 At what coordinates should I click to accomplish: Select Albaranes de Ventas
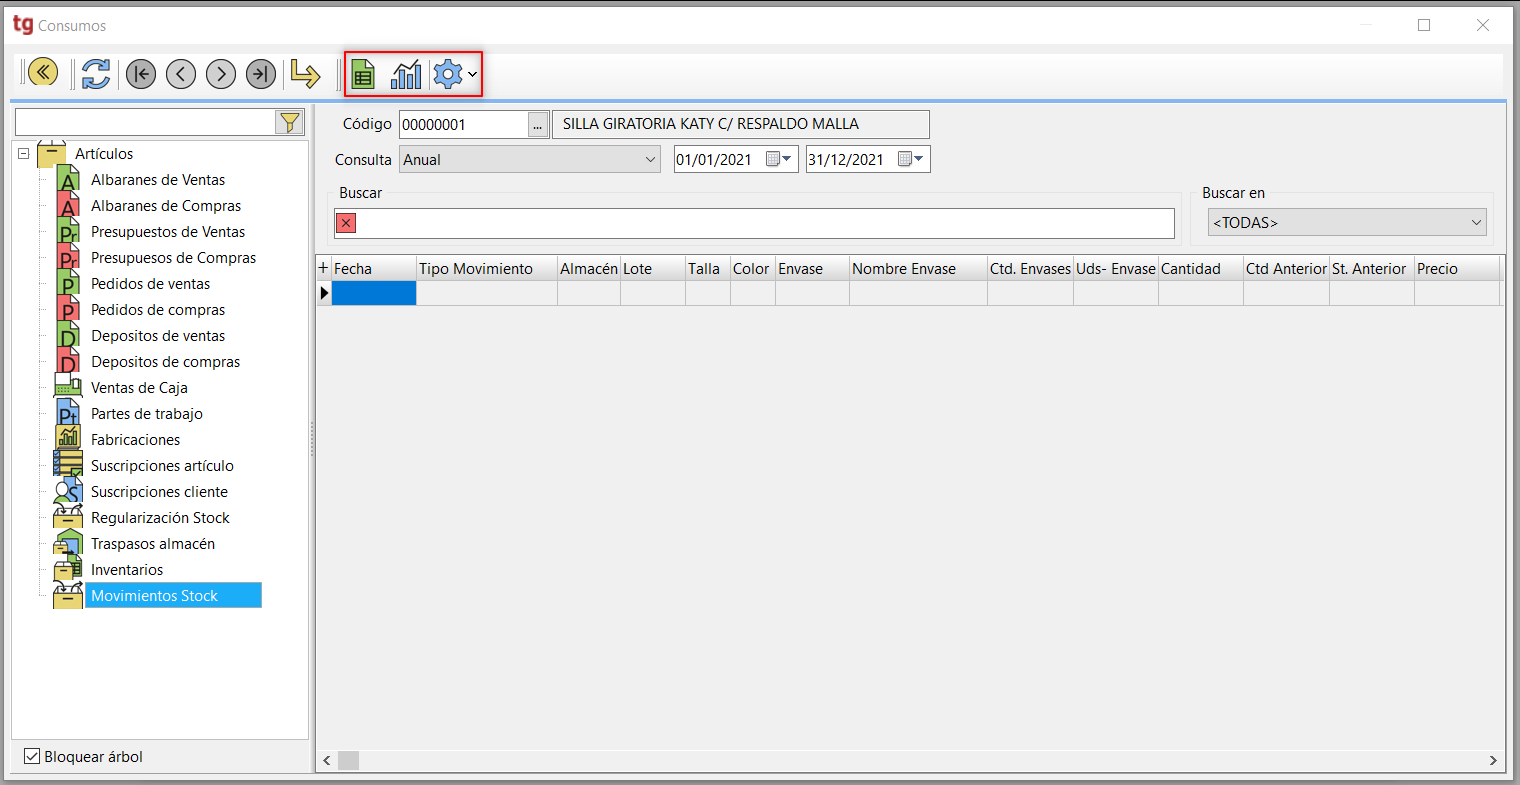pyautogui.click(x=158, y=180)
